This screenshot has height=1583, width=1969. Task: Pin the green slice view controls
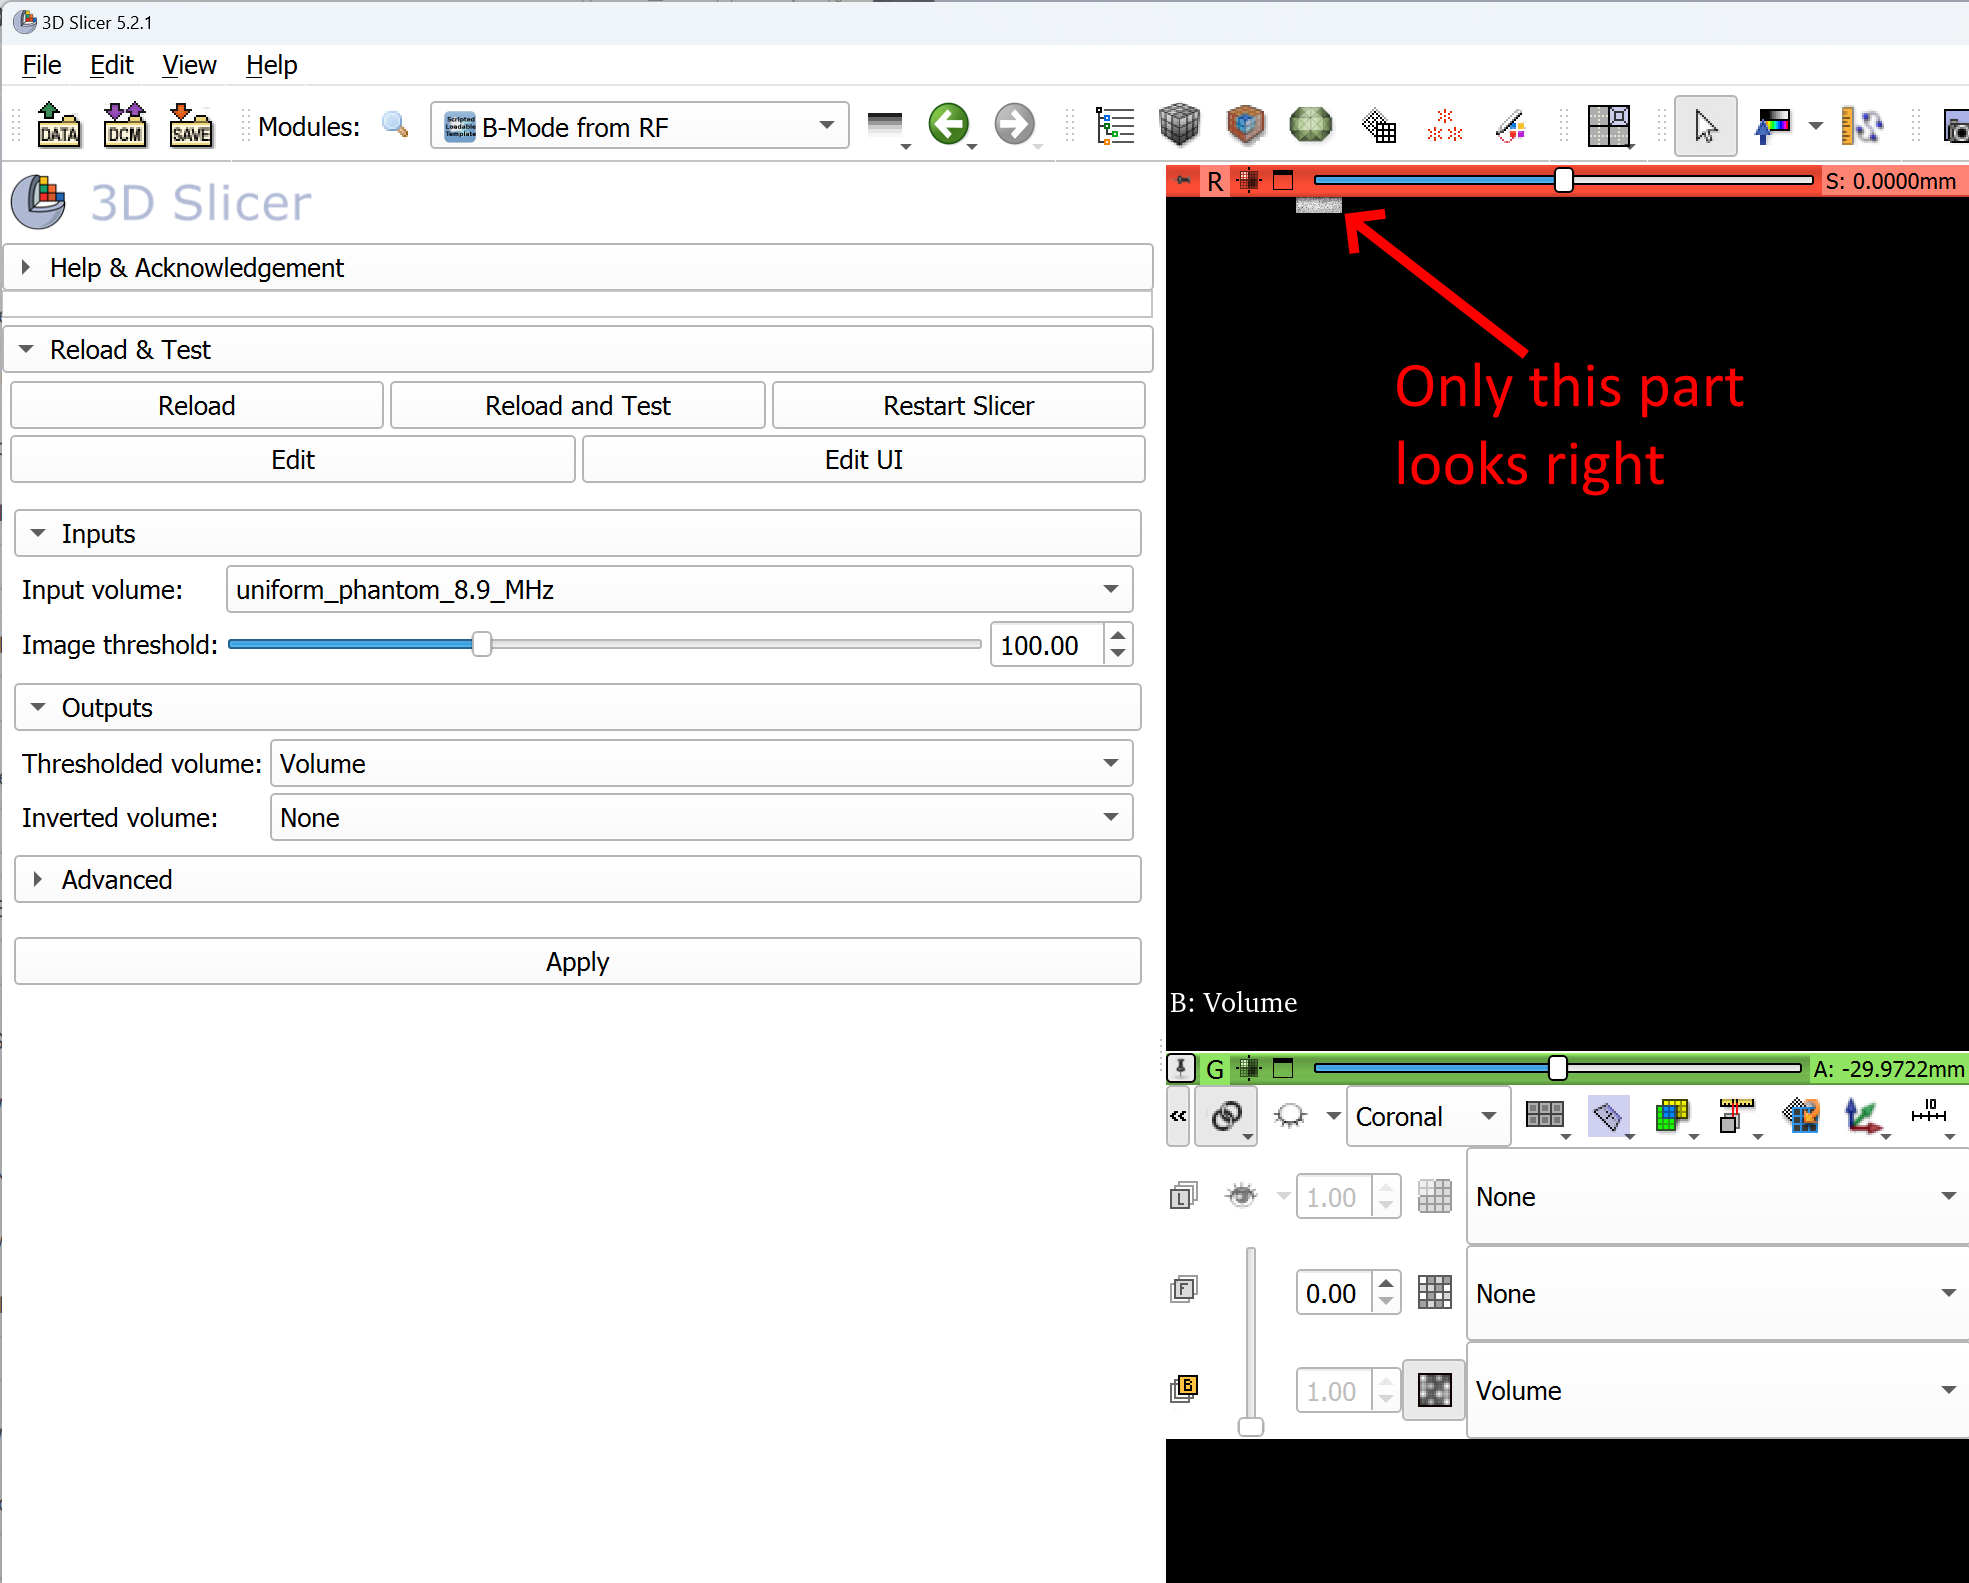click(x=1180, y=1068)
